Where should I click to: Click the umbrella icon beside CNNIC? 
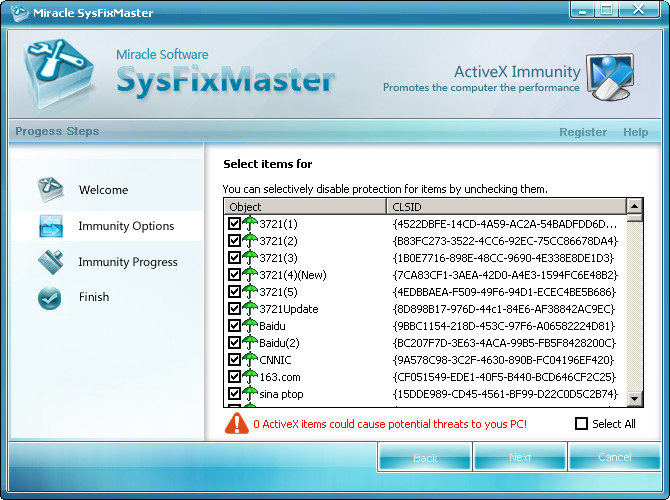pos(250,360)
